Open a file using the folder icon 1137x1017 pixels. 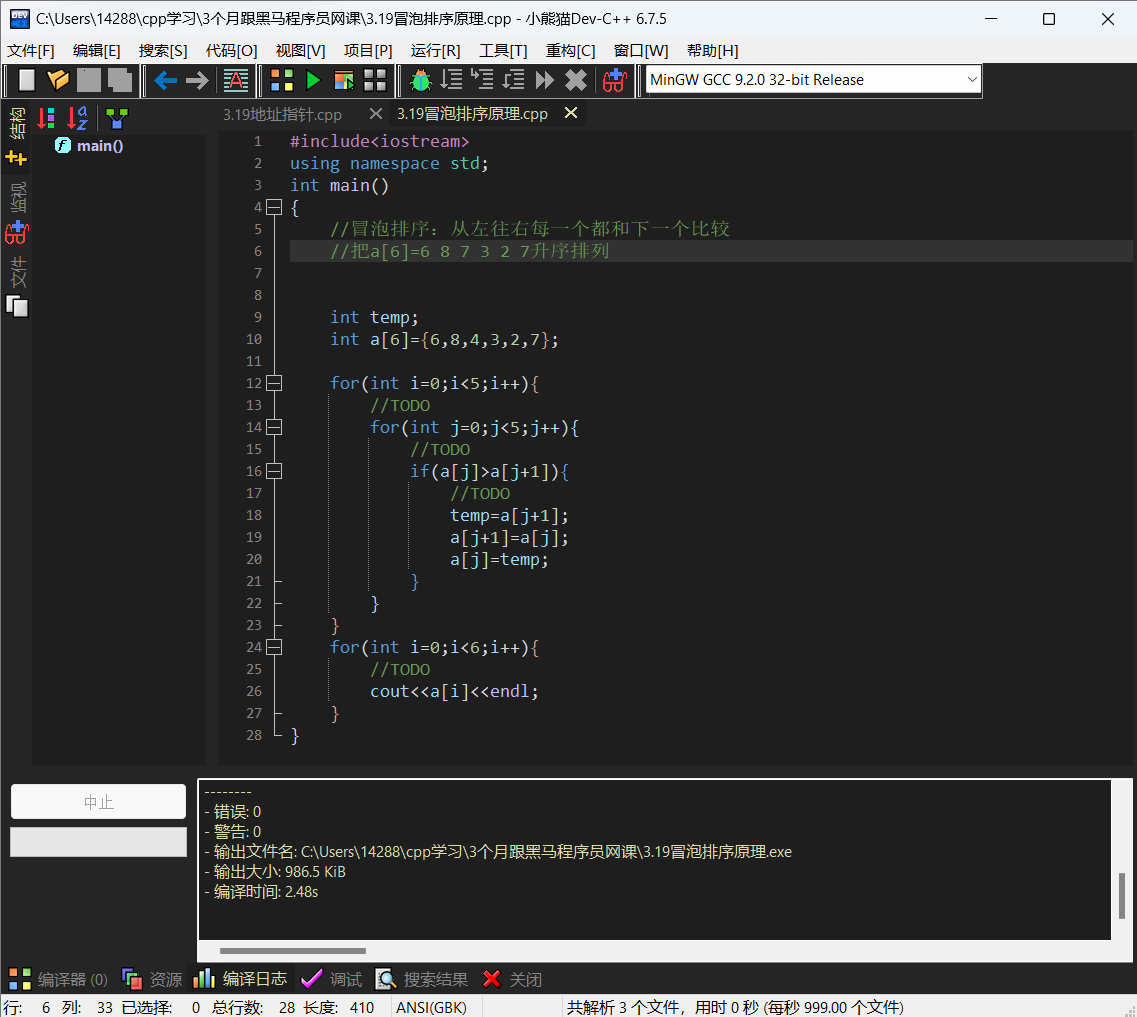click(57, 80)
